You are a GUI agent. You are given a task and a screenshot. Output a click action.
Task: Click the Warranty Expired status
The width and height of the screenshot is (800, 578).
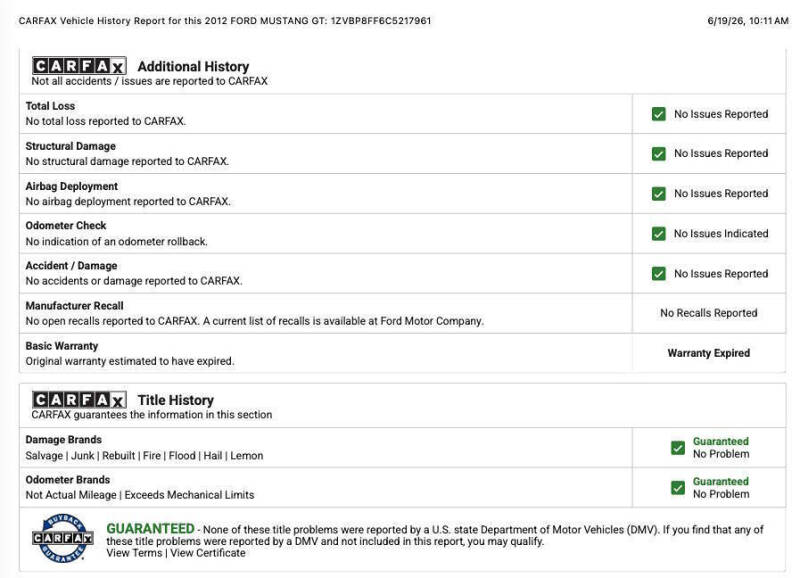coord(709,353)
